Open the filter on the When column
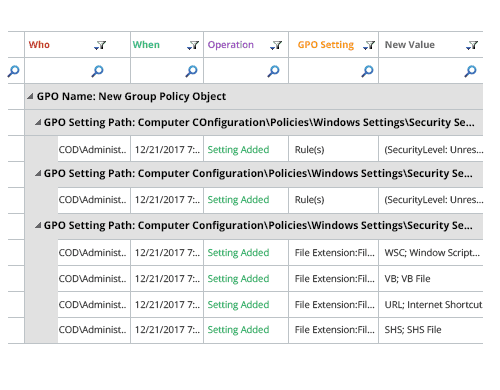 tap(193, 45)
